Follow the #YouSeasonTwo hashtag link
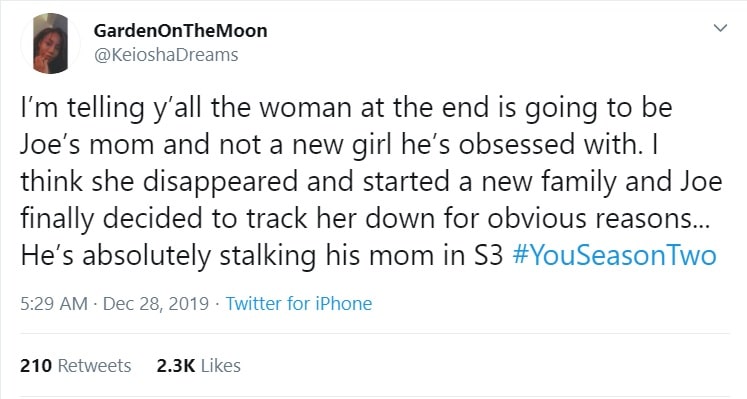 (x=615, y=255)
